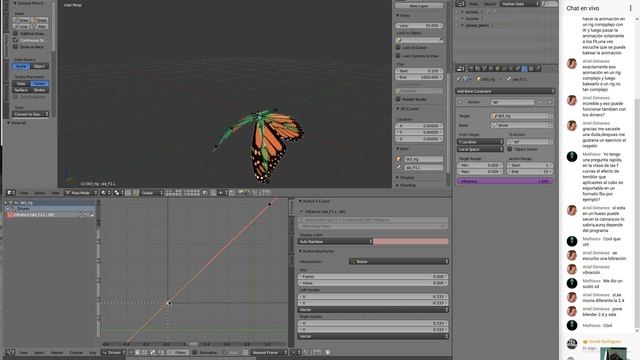This screenshot has width=640, height=360.
Task: Toggle Lock Camera to View checkbox
Action: [x=398, y=56]
